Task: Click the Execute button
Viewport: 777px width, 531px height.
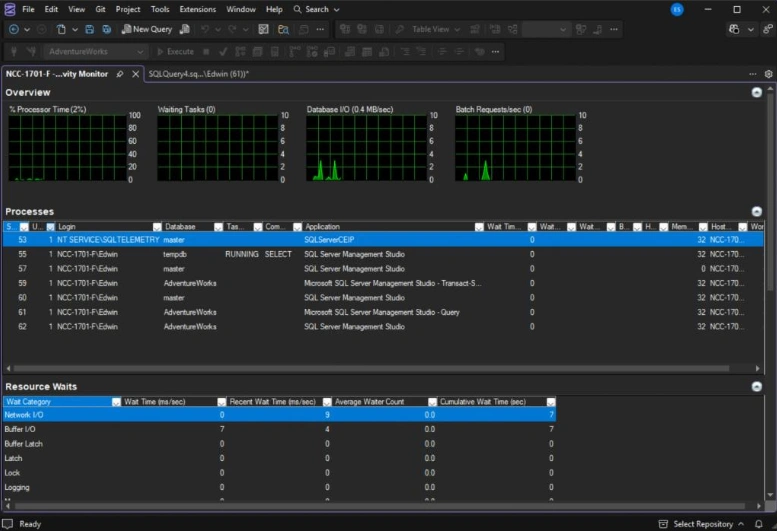Action: pyautogui.click(x=175, y=52)
